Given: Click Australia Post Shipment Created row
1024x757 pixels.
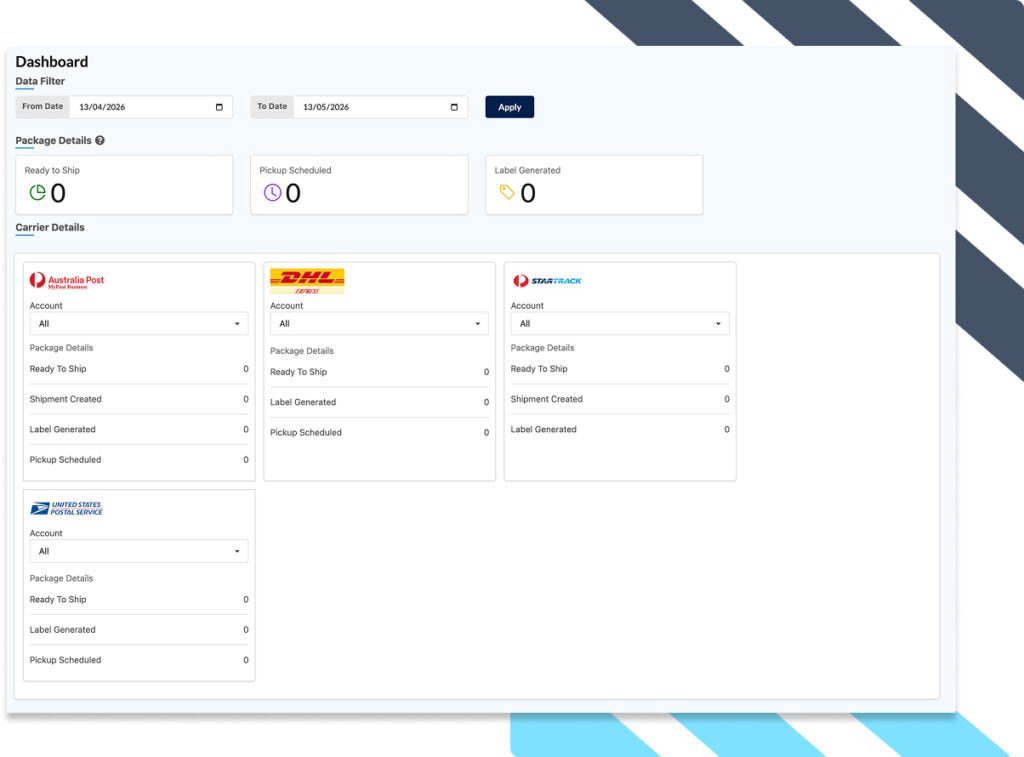Looking at the screenshot, I should click(139, 399).
